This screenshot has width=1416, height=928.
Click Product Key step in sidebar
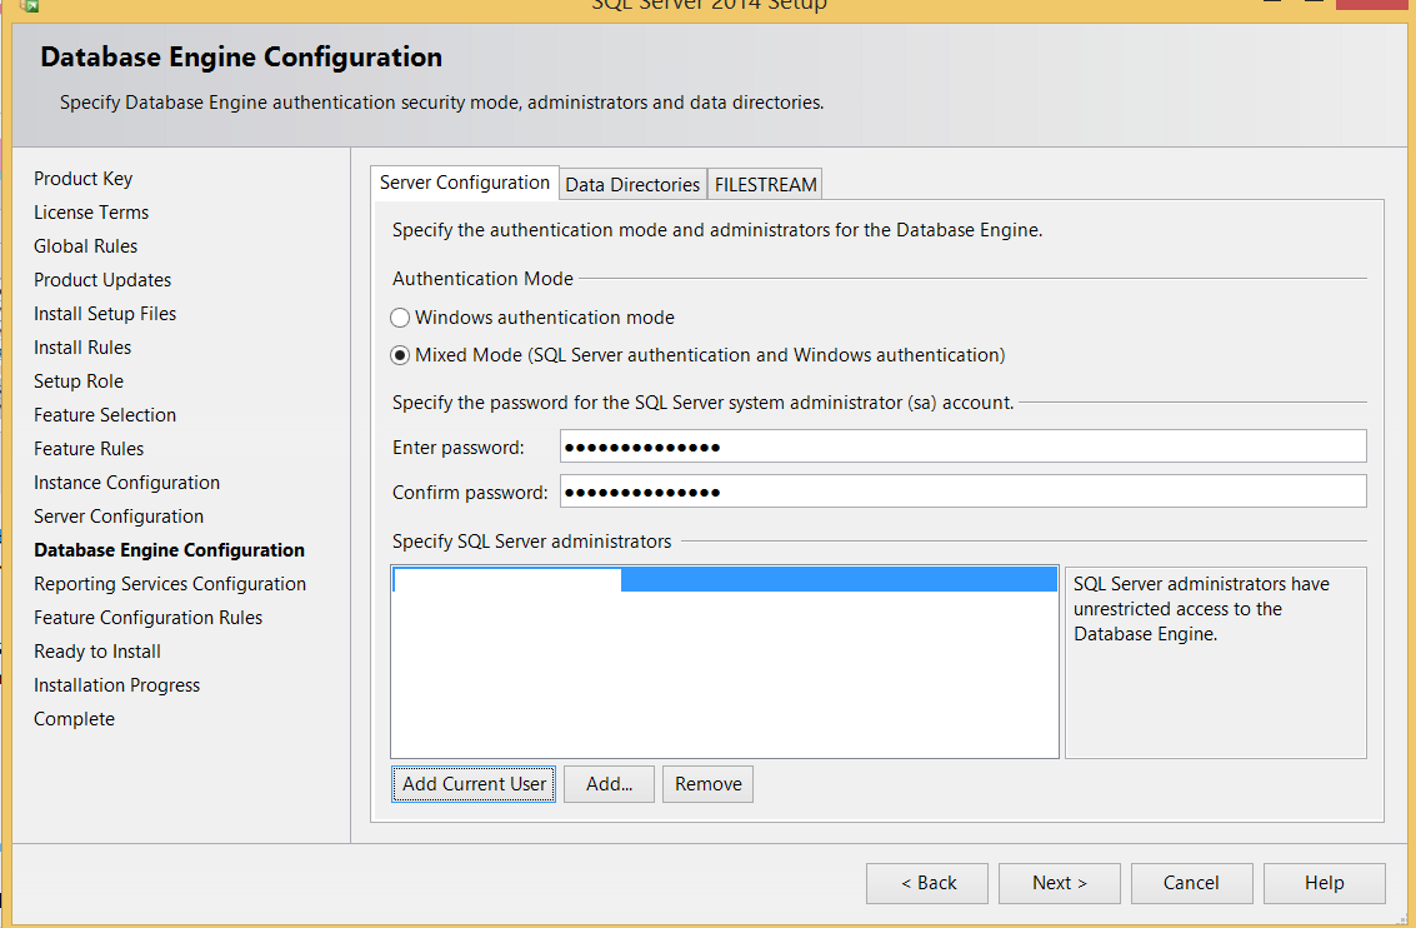pos(83,179)
